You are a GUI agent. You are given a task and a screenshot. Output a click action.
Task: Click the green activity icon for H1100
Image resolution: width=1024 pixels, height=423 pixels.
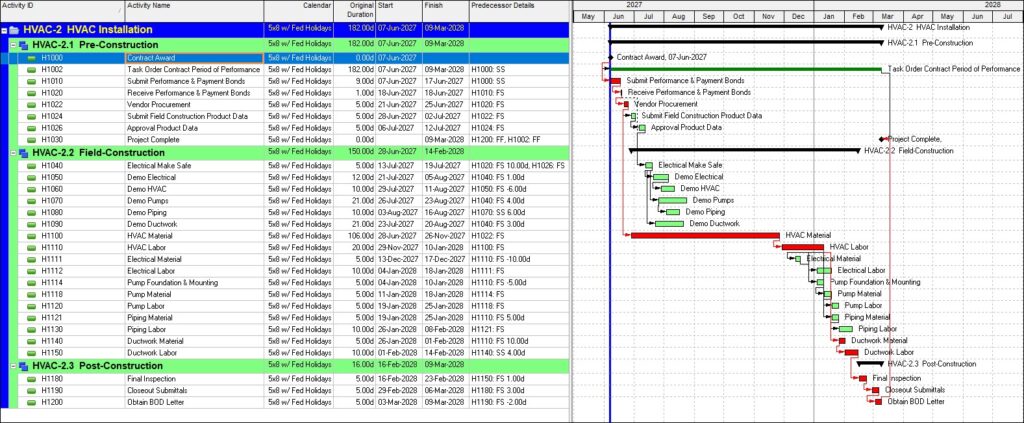(31, 236)
